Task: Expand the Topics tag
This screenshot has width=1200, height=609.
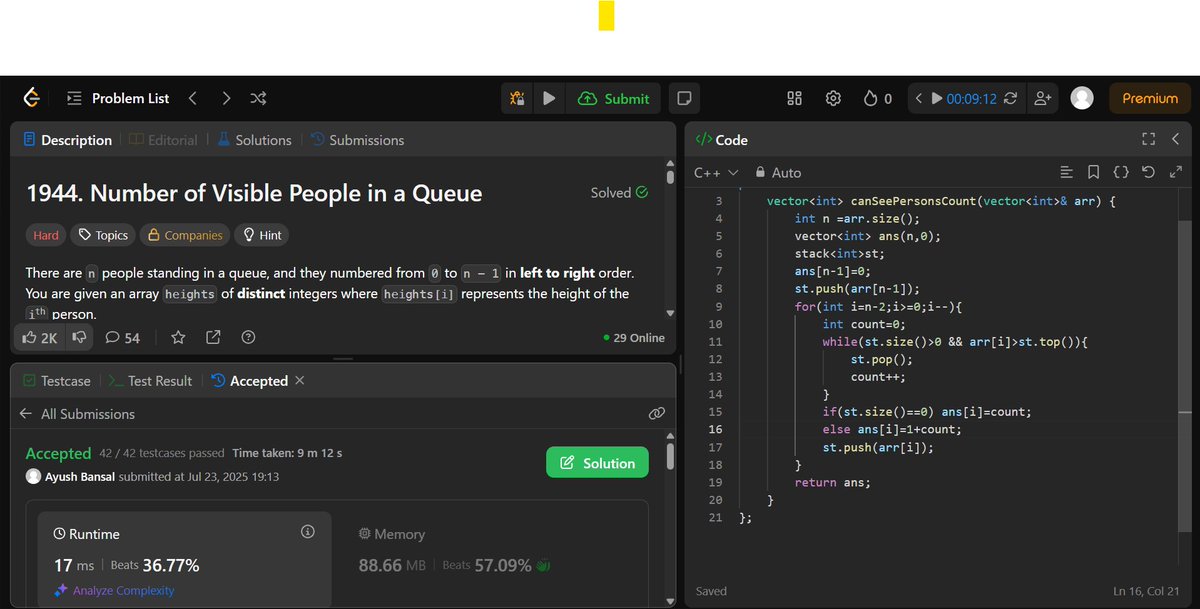Action: 103,235
